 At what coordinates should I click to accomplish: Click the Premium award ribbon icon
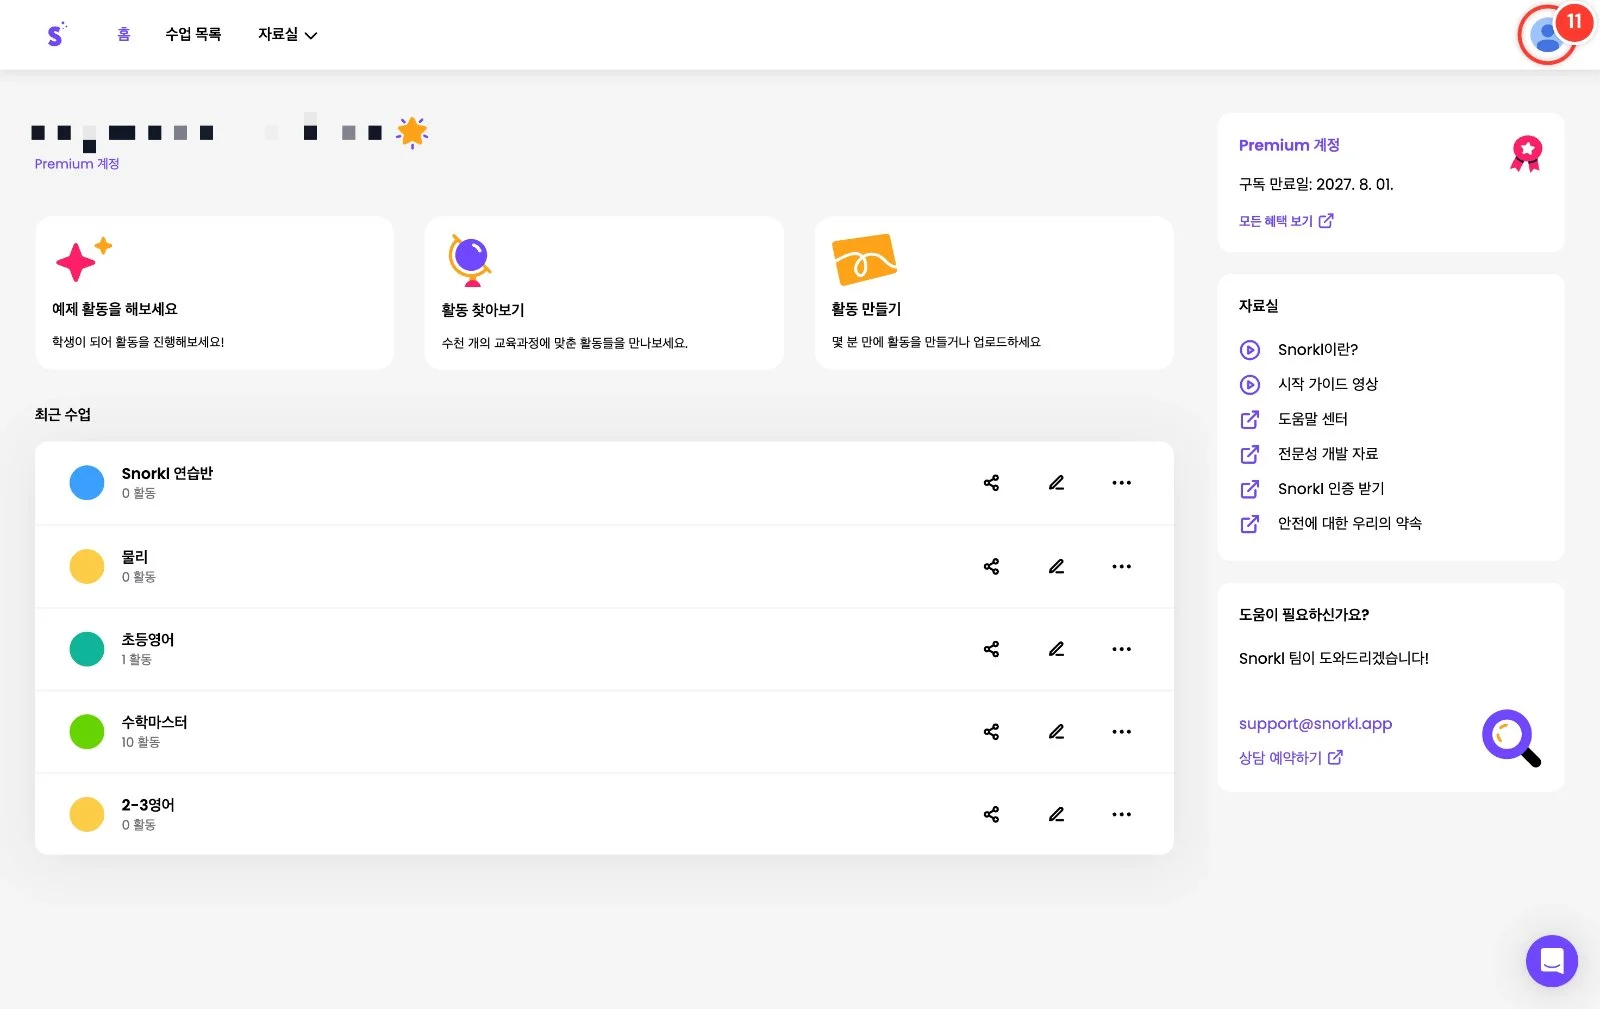[x=1526, y=153]
